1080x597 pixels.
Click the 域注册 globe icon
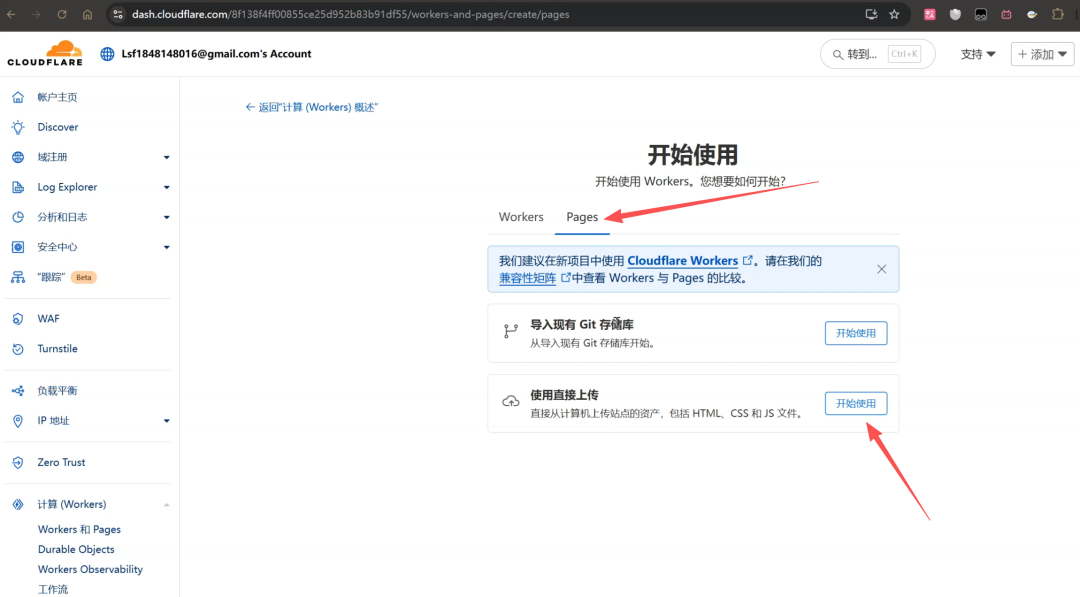click(18, 157)
